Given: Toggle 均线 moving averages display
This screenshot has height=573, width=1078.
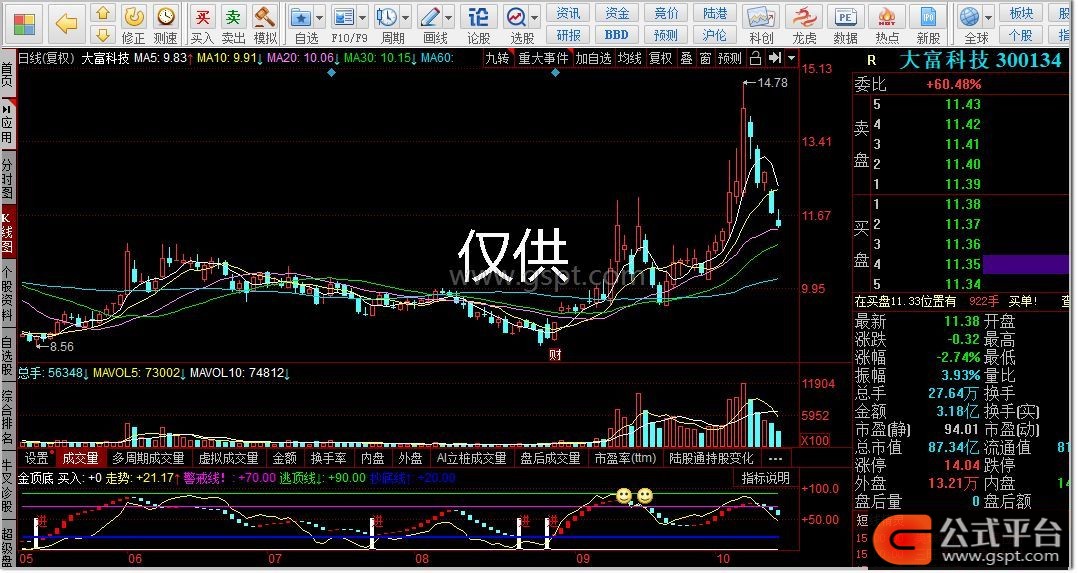Looking at the screenshot, I should tap(629, 58).
